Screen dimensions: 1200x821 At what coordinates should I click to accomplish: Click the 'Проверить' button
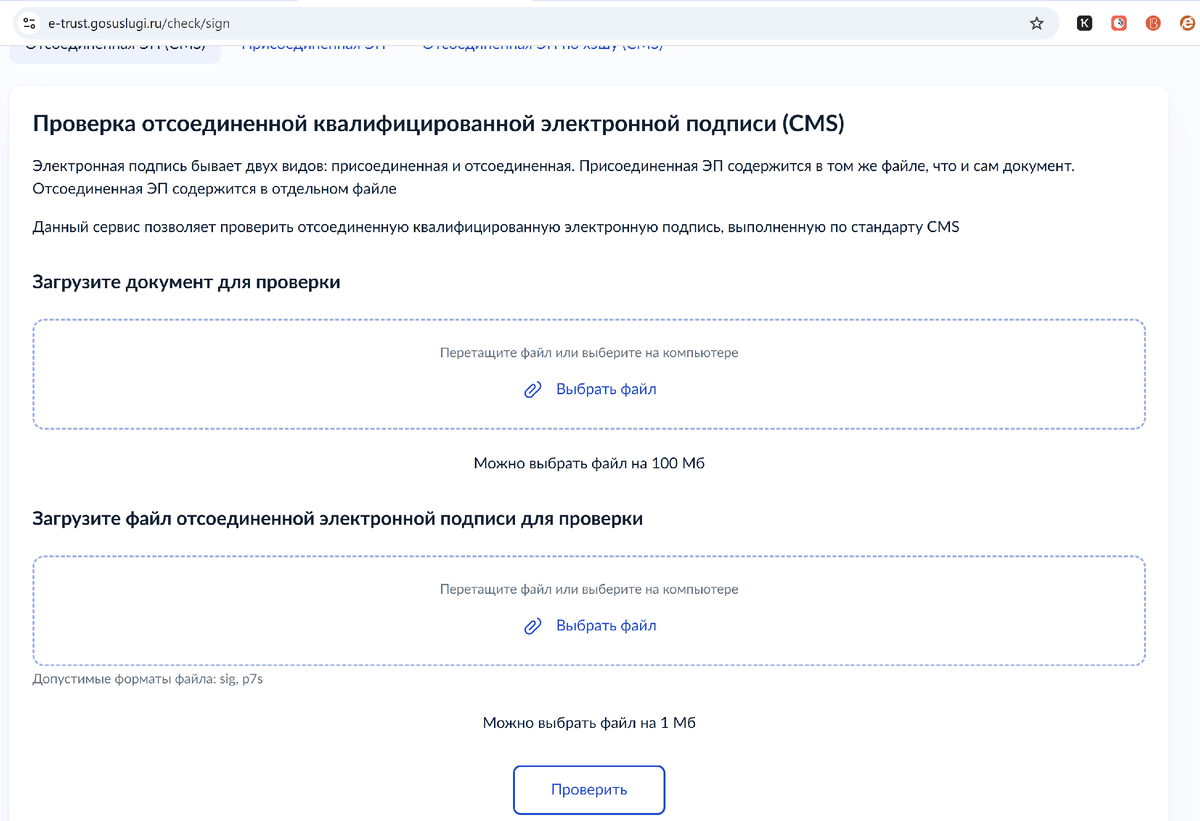[x=589, y=790]
